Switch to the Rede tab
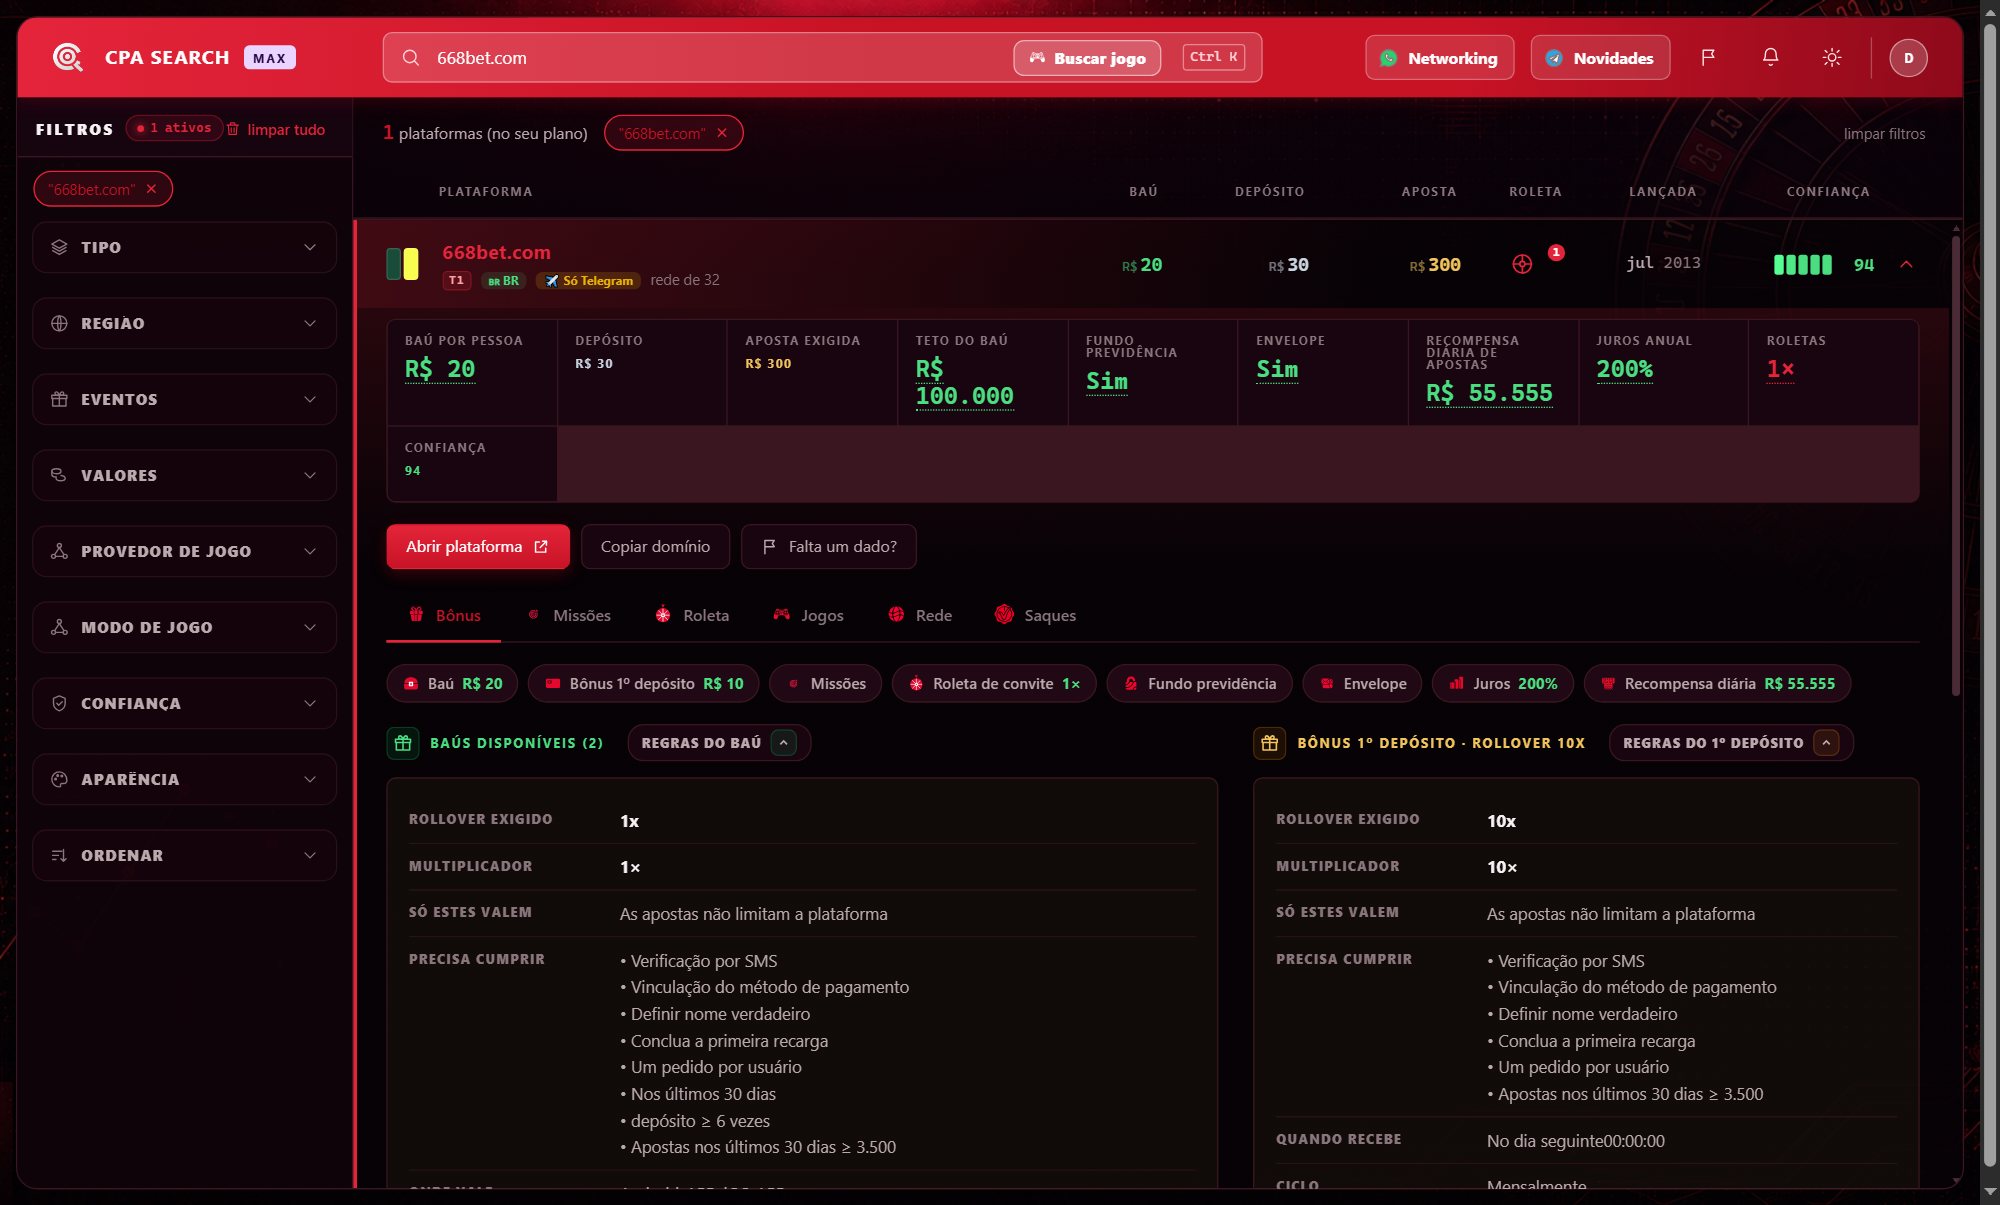Screen dimensions: 2000x1205 920,615
